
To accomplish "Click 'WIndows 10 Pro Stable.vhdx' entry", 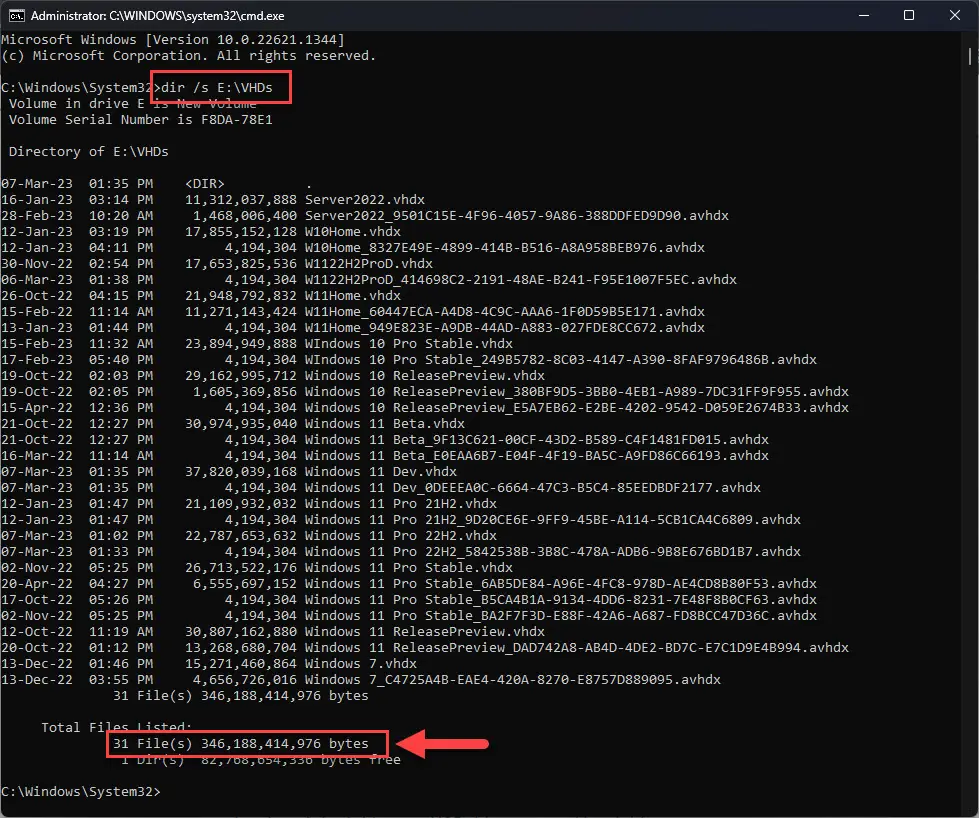I will point(408,343).
